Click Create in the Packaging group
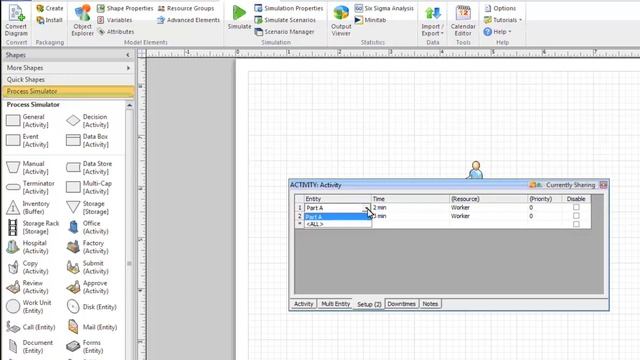The image size is (640, 360). [49, 8]
